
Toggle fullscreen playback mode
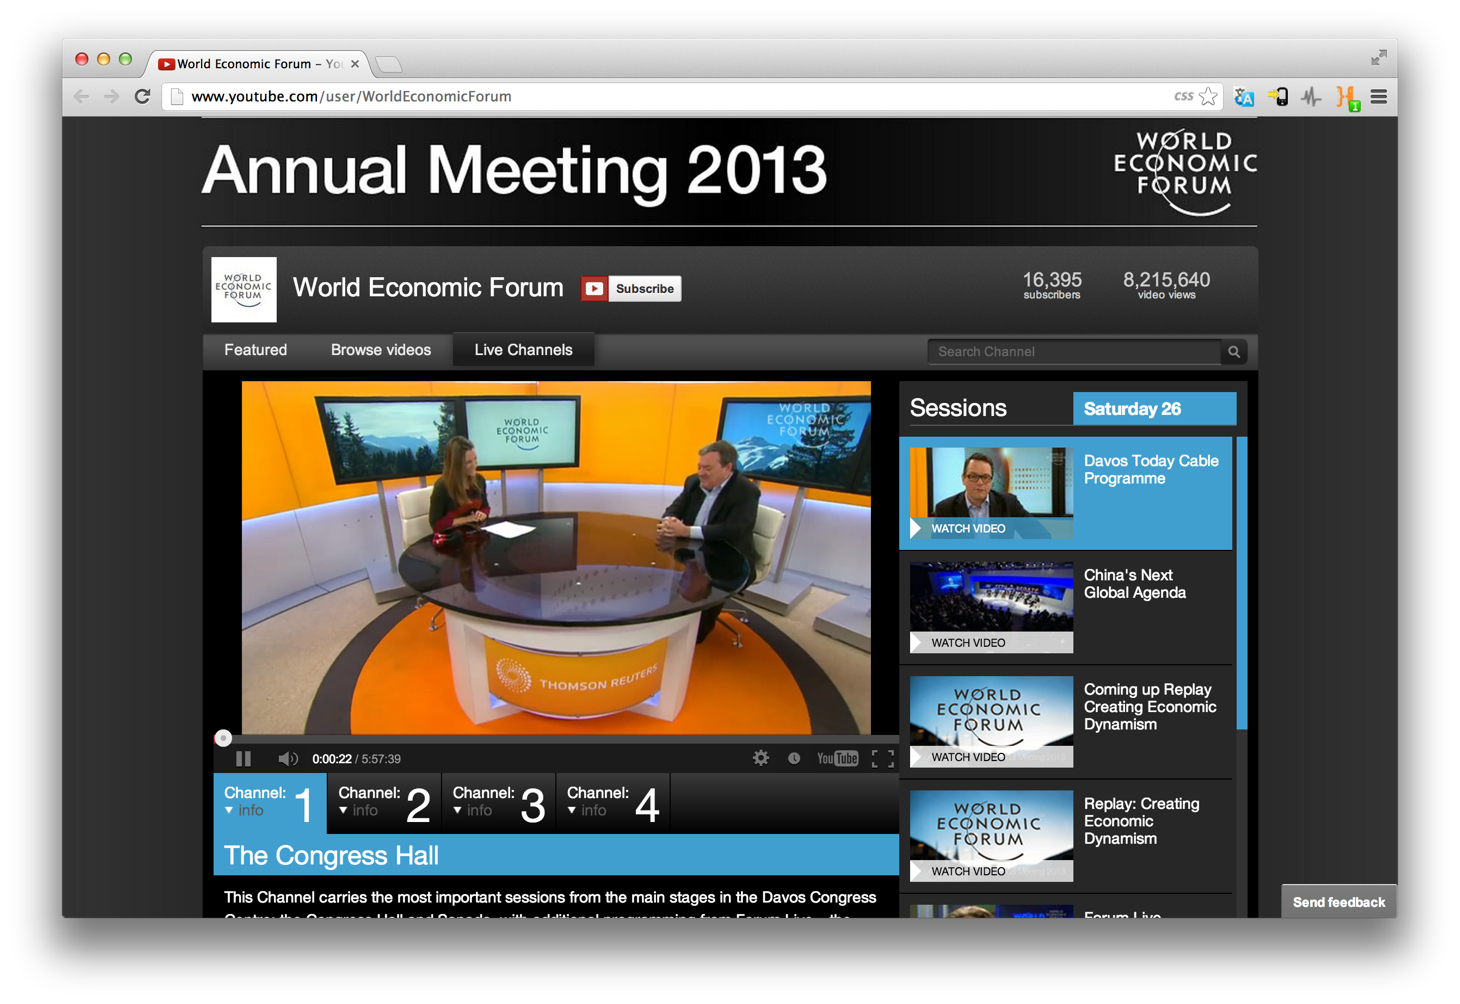pyautogui.click(x=882, y=758)
